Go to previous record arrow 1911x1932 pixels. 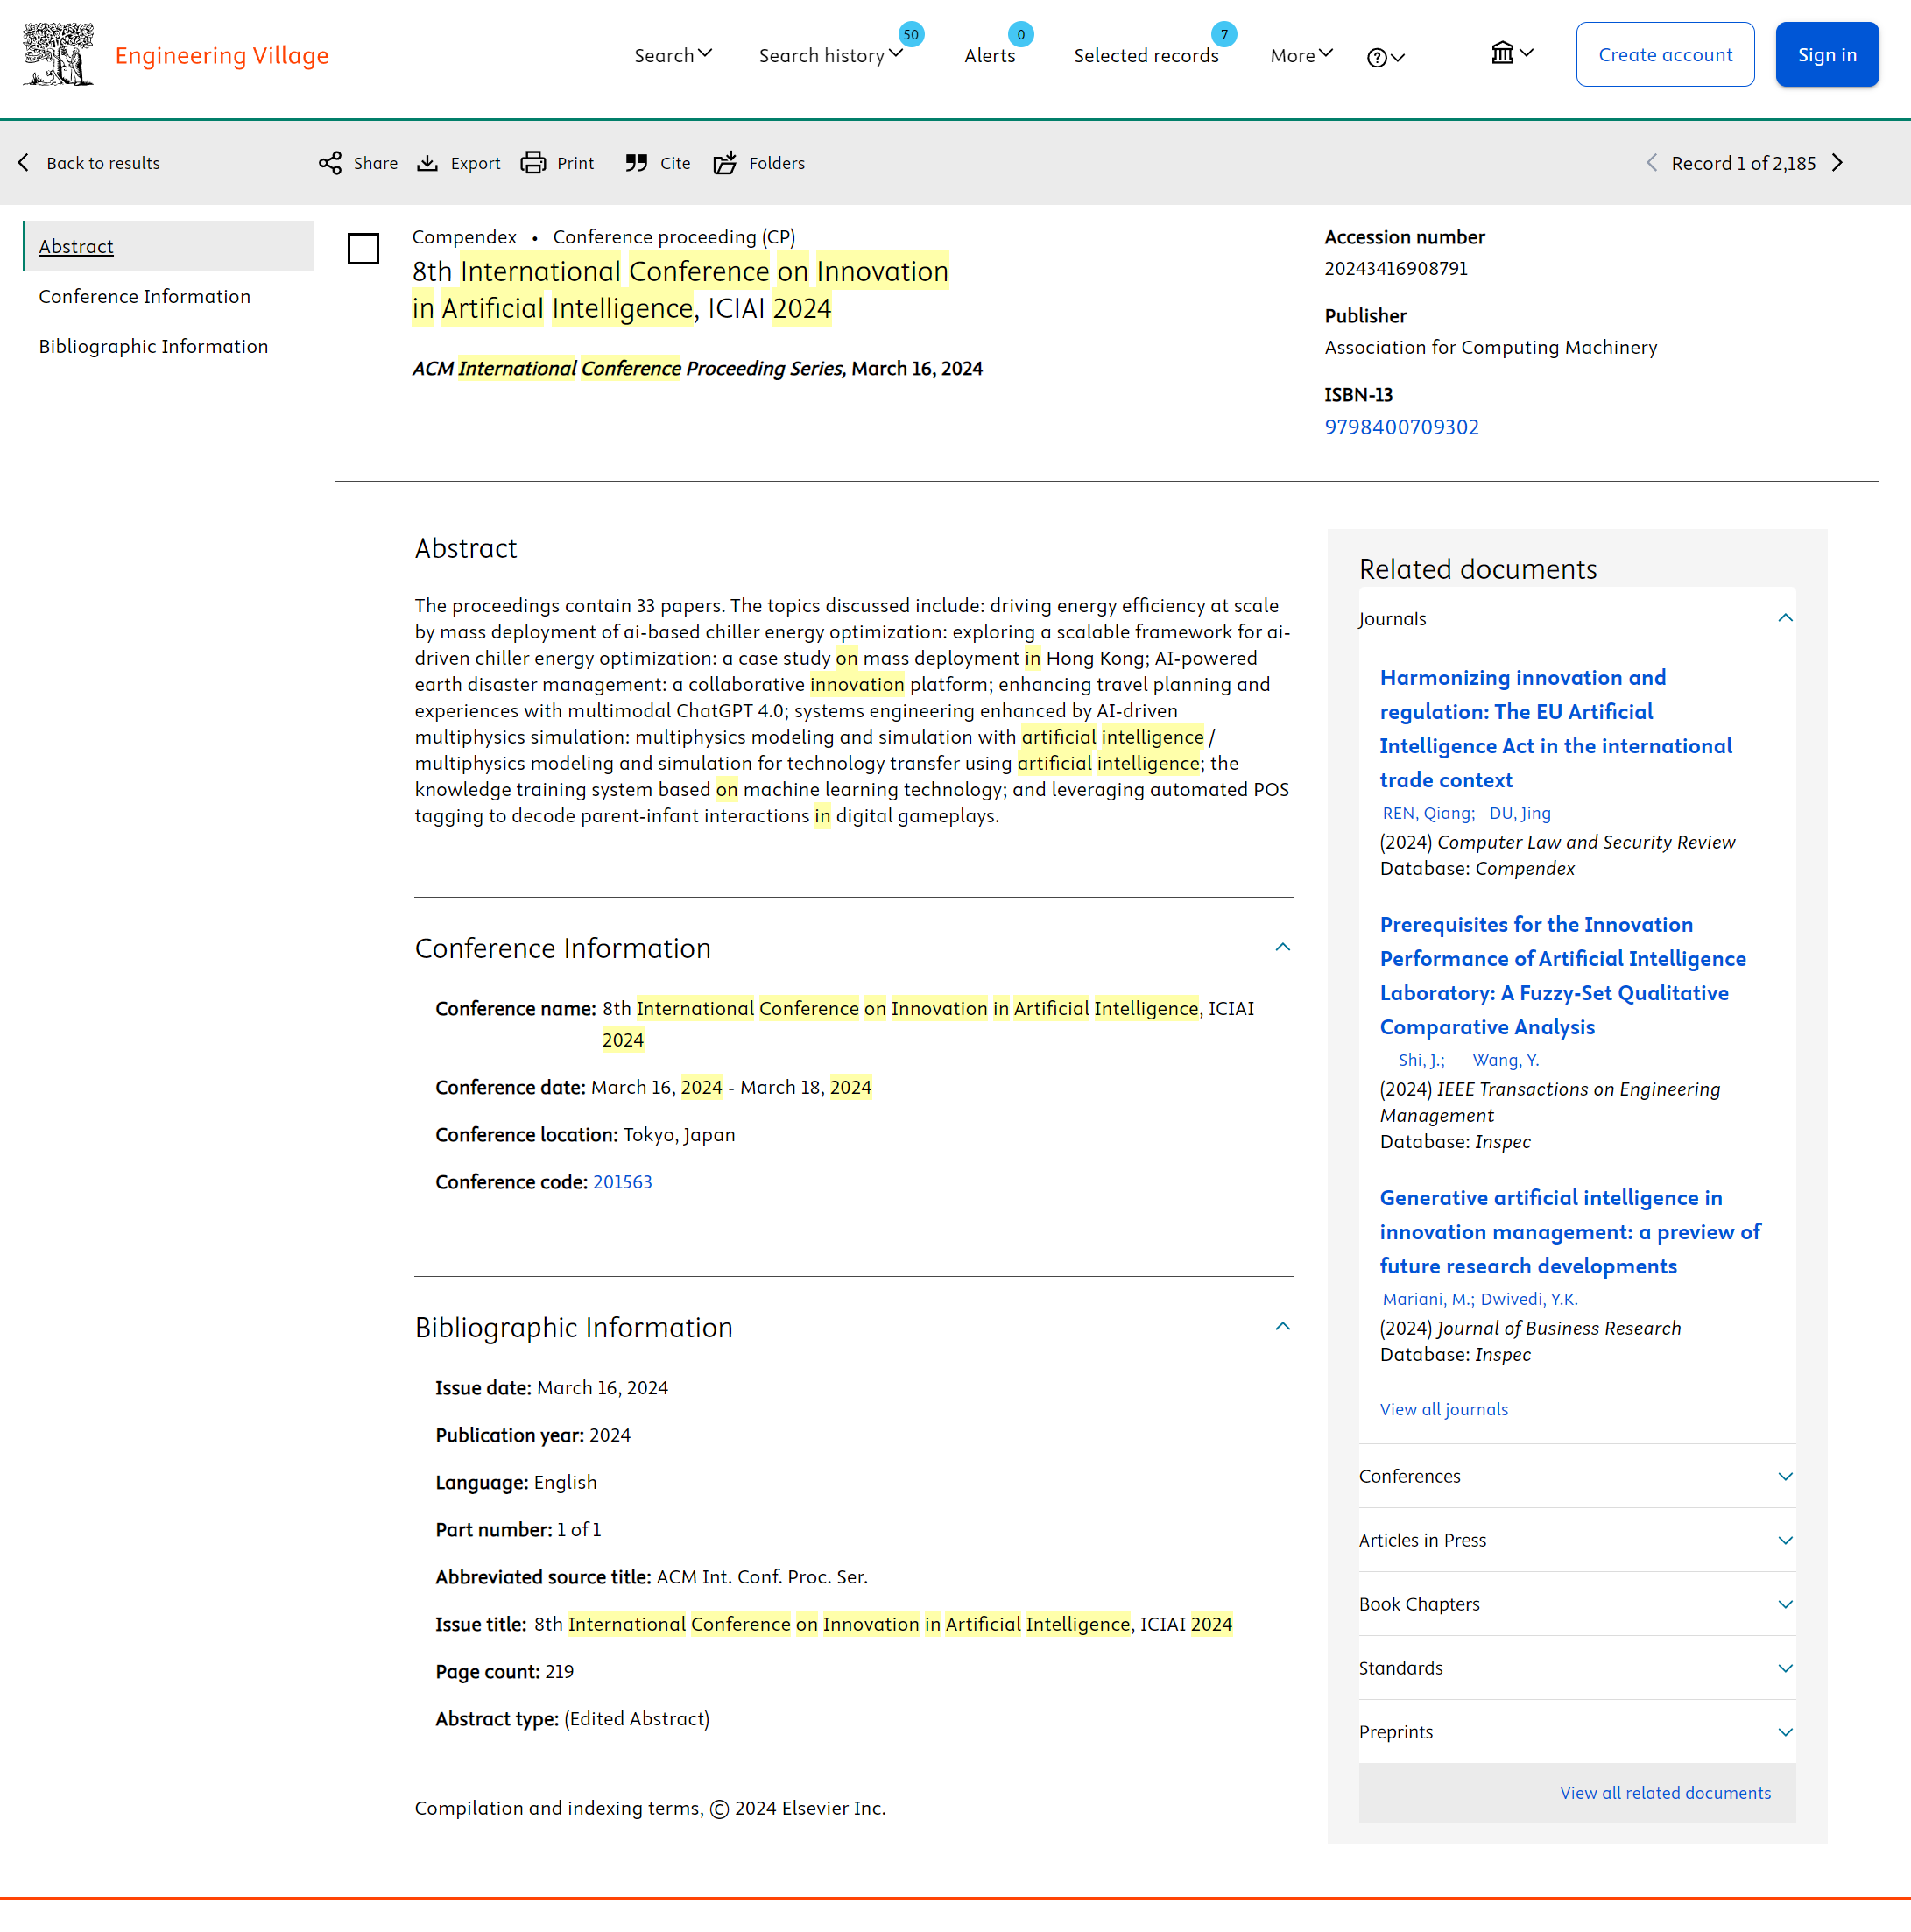[x=1651, y=163]
